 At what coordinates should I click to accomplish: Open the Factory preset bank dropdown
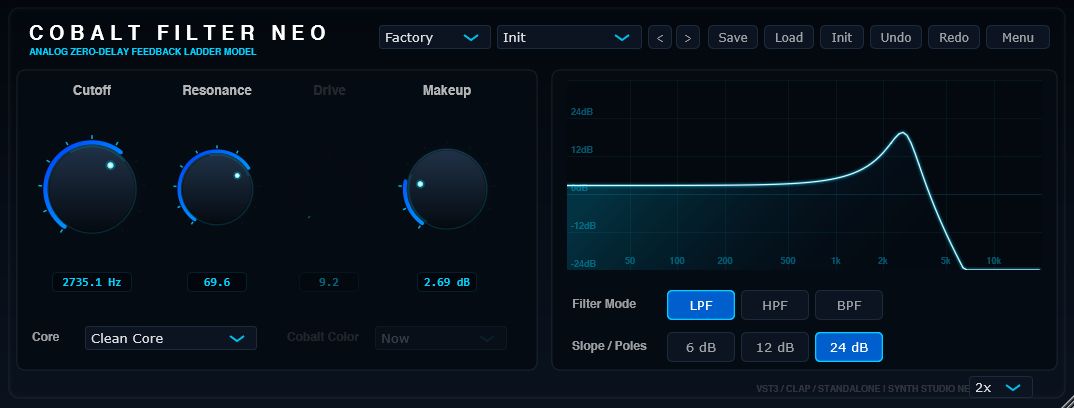(434, 37)
